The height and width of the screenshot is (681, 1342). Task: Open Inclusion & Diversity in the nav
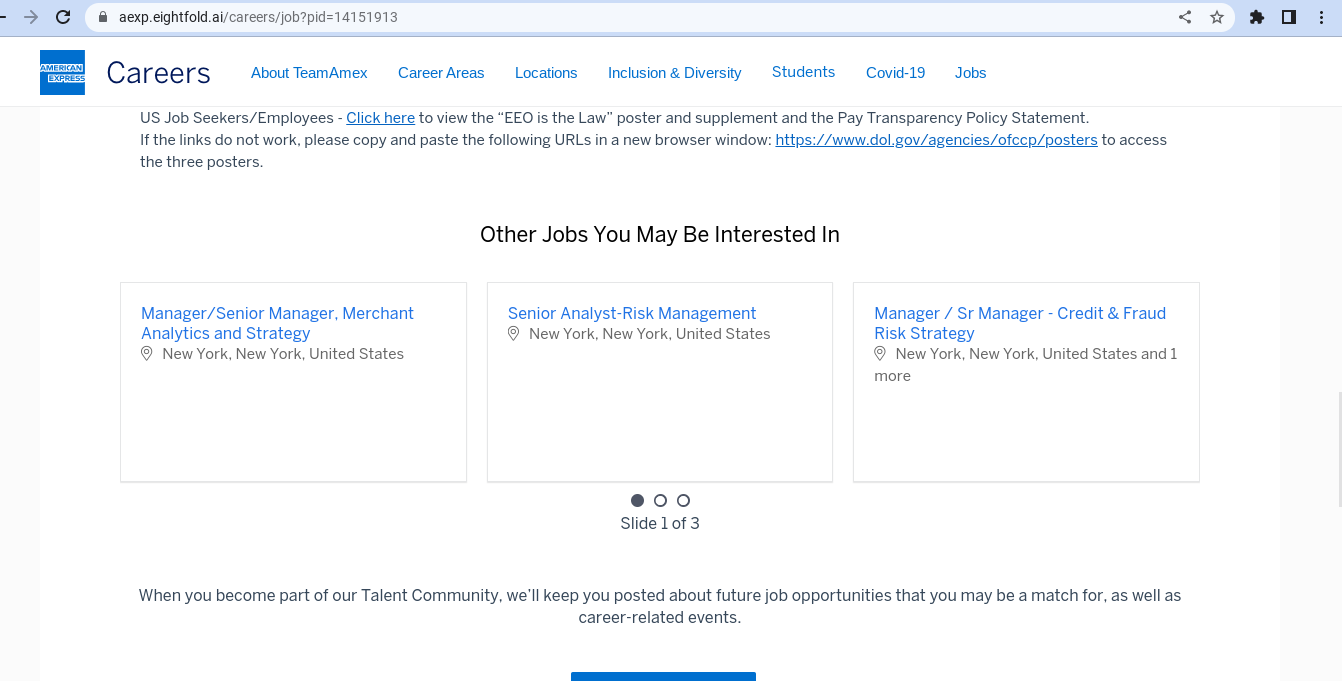point(675,73)
